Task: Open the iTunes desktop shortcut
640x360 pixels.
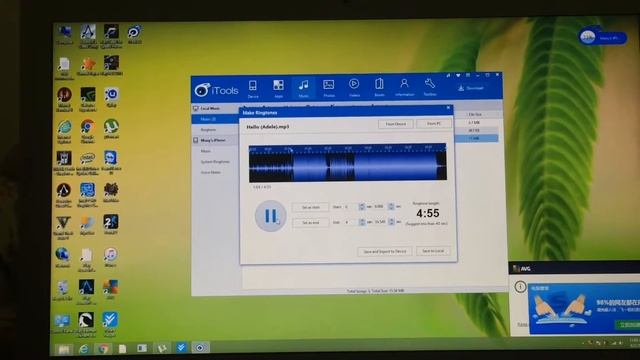Action: (x=111, y=257)
